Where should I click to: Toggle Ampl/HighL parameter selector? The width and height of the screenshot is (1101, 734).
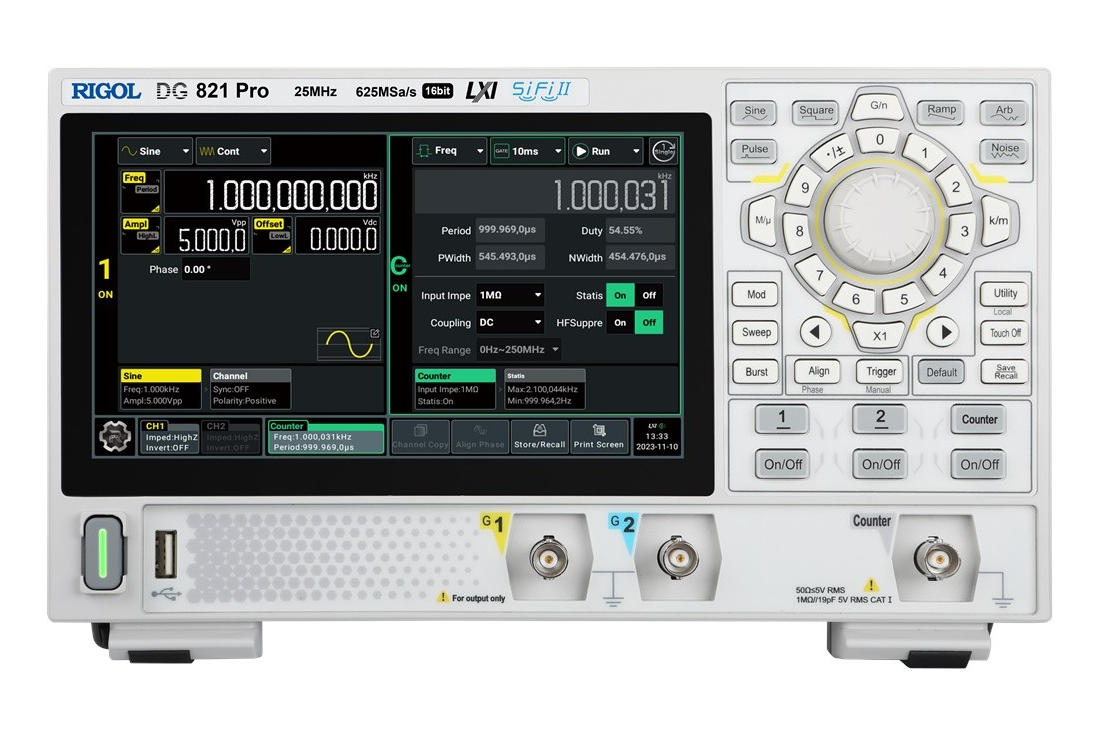coord(140,235)
